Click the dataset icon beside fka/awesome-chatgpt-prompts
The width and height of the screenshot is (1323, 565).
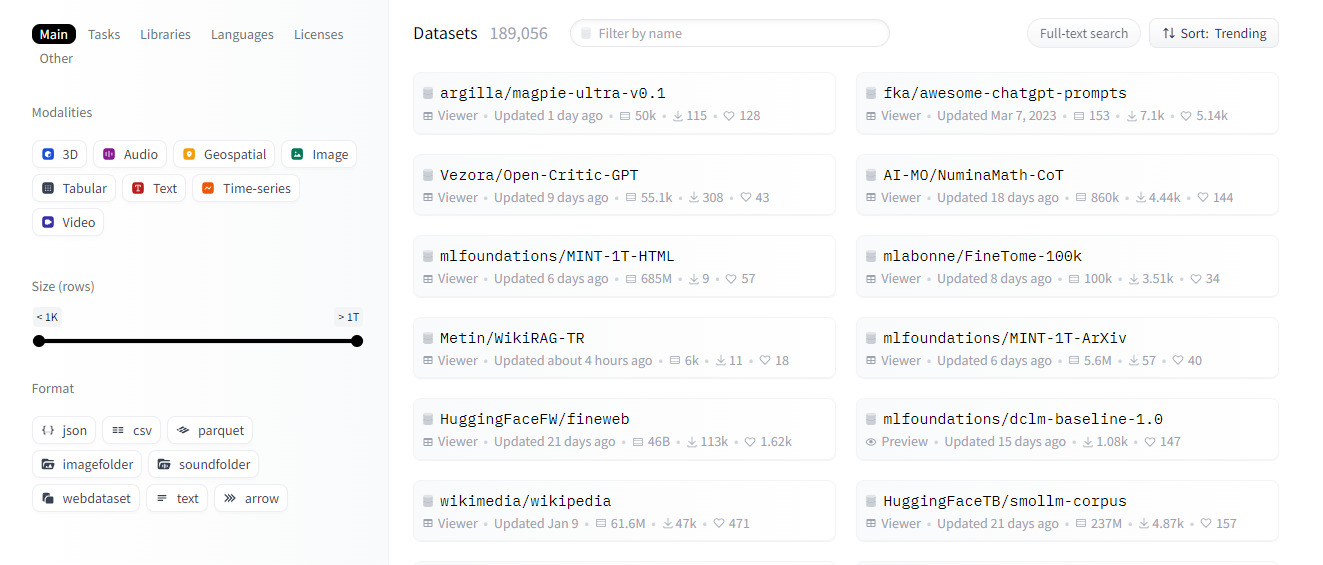(x=871, y=93)
